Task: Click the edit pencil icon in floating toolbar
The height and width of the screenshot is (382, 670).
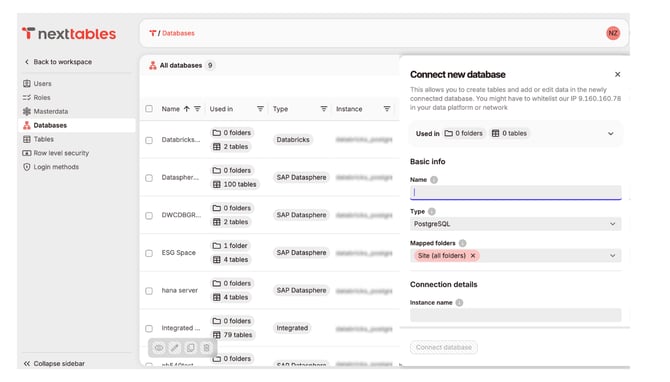Action: pyautogui.click(x=175, y=348)
